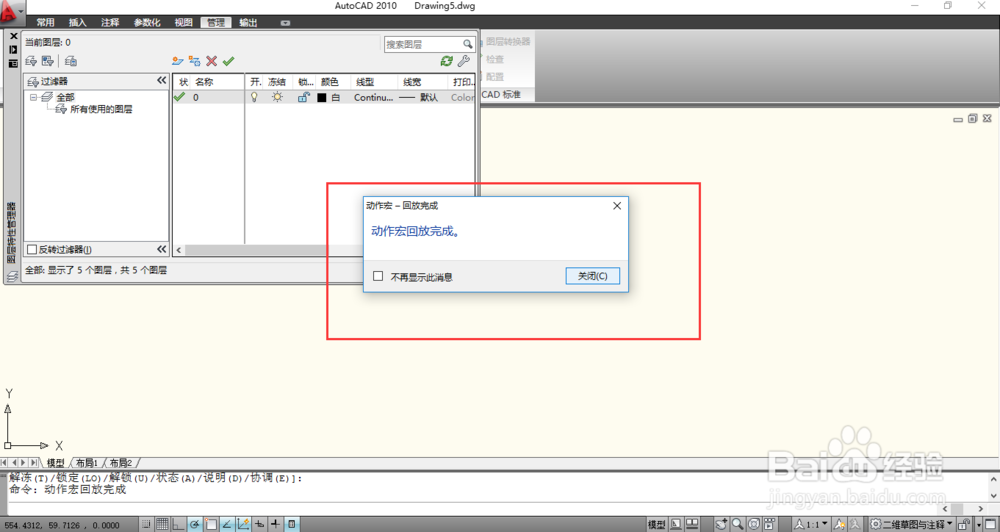Click the New Group Filter icon
The width and height of the screenshot is (1000, 532).
[47, 61]
